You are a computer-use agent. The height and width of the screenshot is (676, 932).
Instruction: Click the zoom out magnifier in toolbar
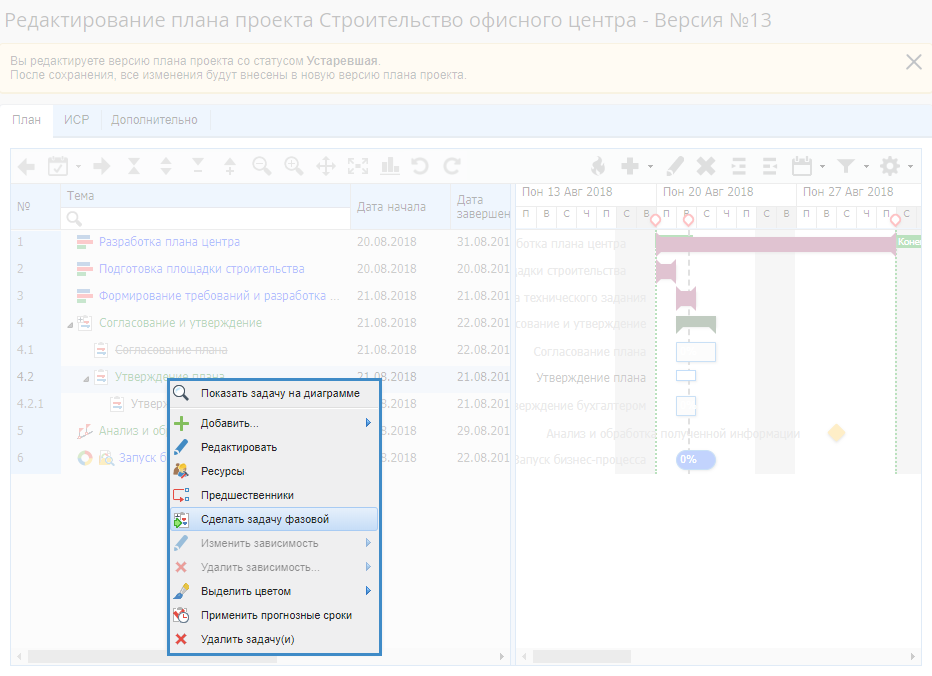[x=262, y=166]
